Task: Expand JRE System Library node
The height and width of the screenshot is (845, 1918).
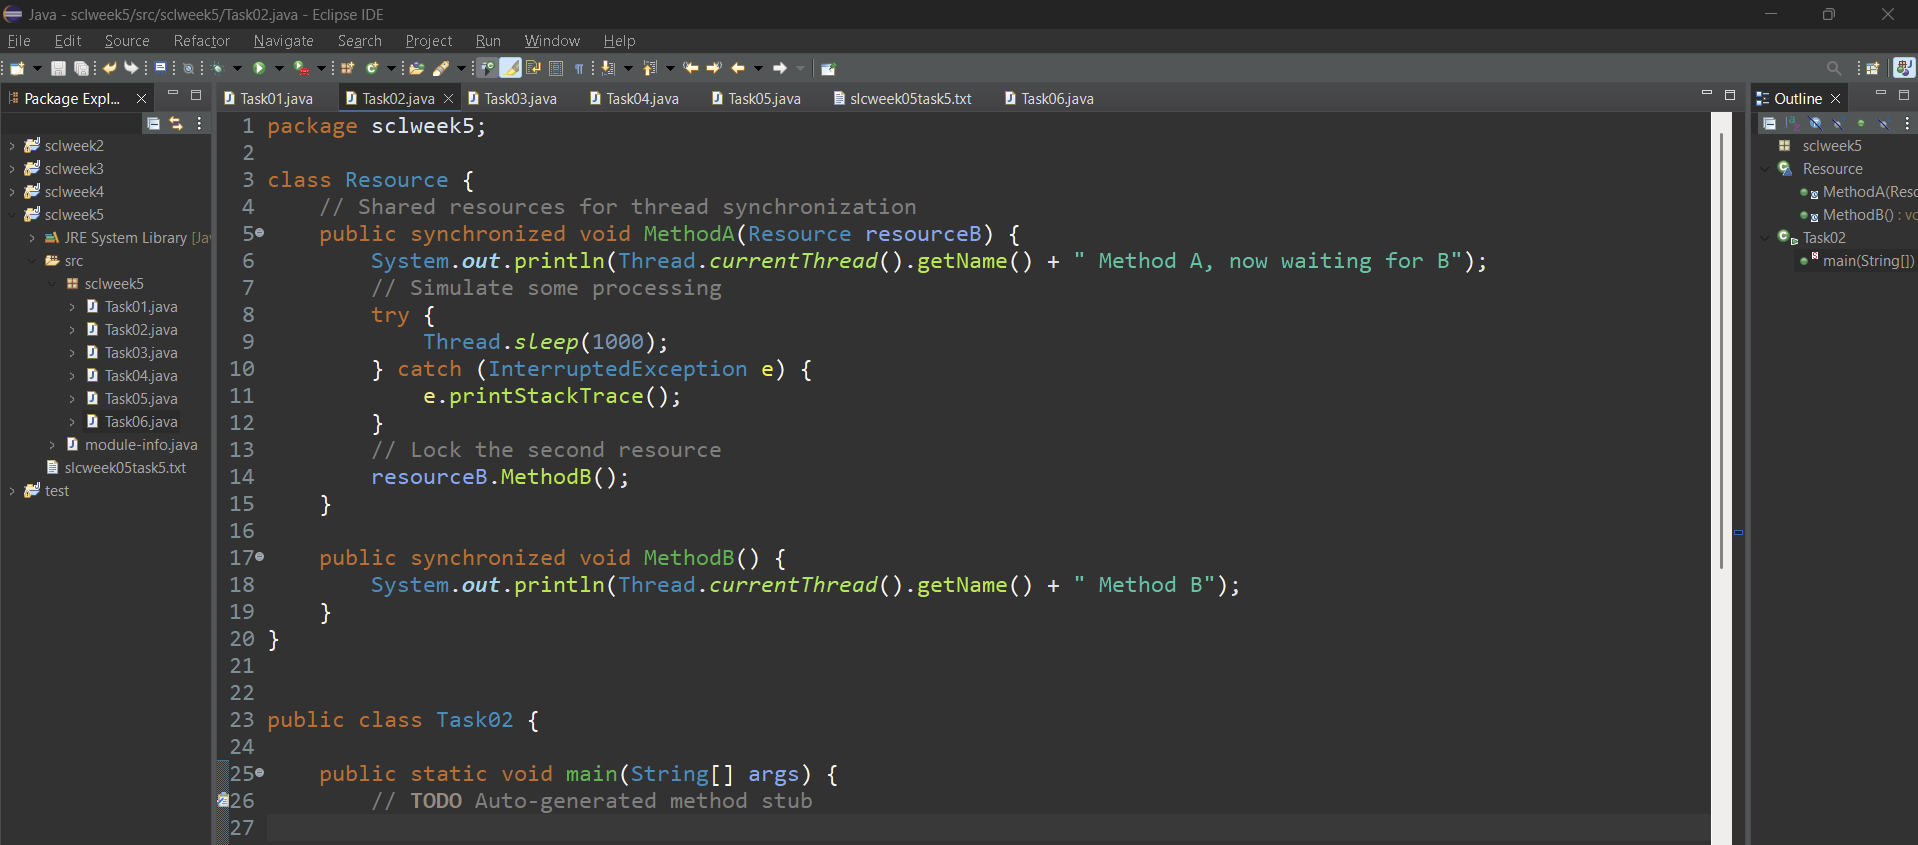Action: pyautogui.click(x=32, y=238)
